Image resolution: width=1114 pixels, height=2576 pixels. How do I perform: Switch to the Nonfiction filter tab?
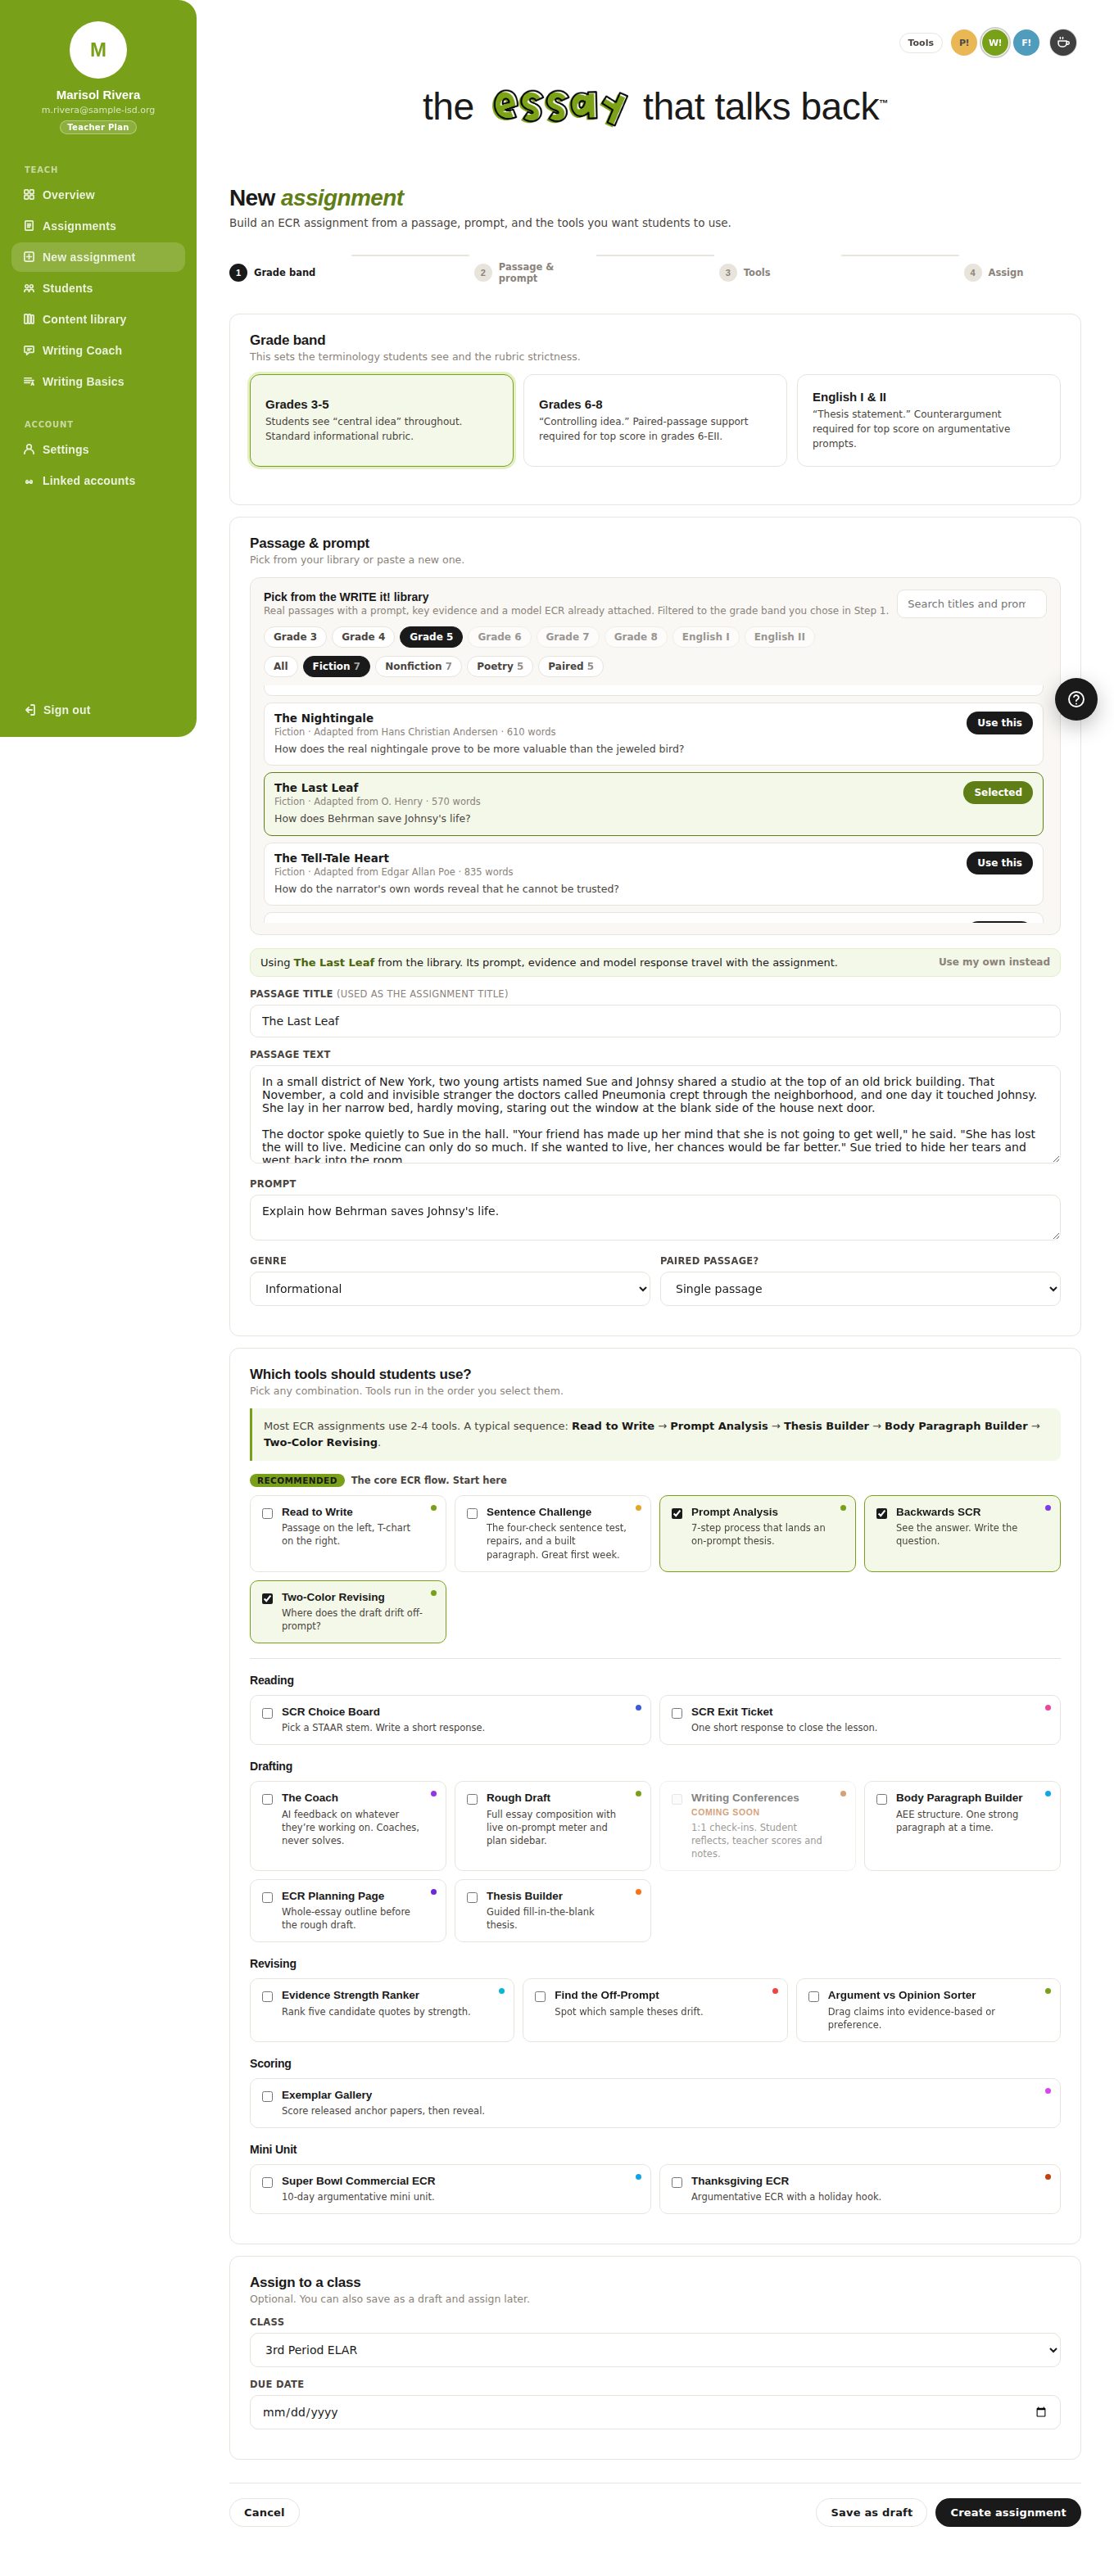418,666
